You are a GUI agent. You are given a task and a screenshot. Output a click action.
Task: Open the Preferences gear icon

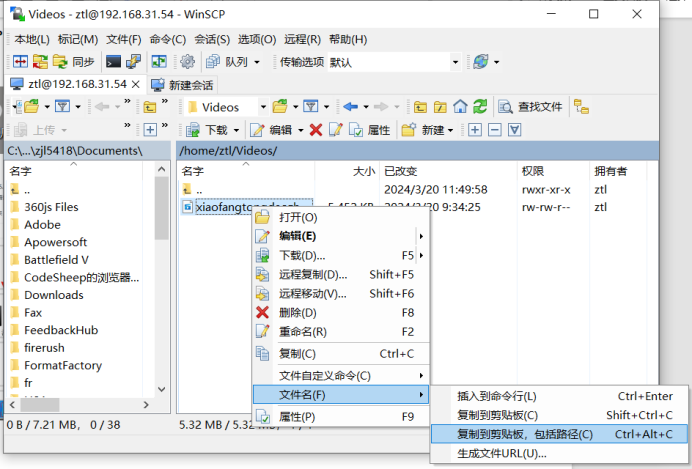(x=188, y=62)
